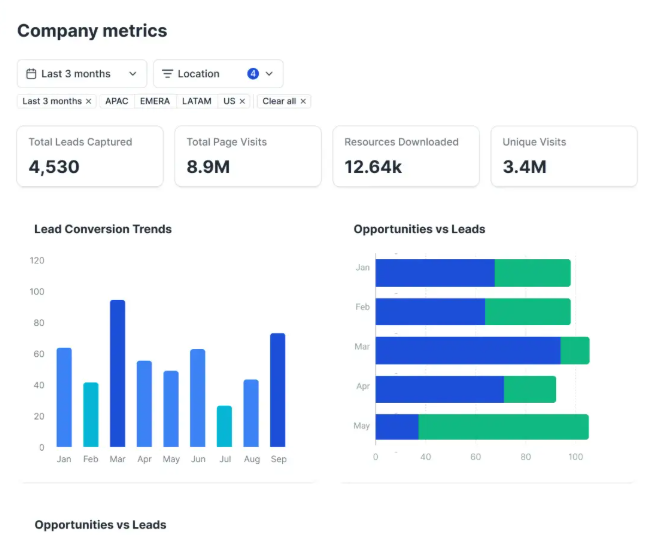Click the Jun bar in Lead Conversion Trends
The width and height of the screenshot is (645, 535).
198,398
